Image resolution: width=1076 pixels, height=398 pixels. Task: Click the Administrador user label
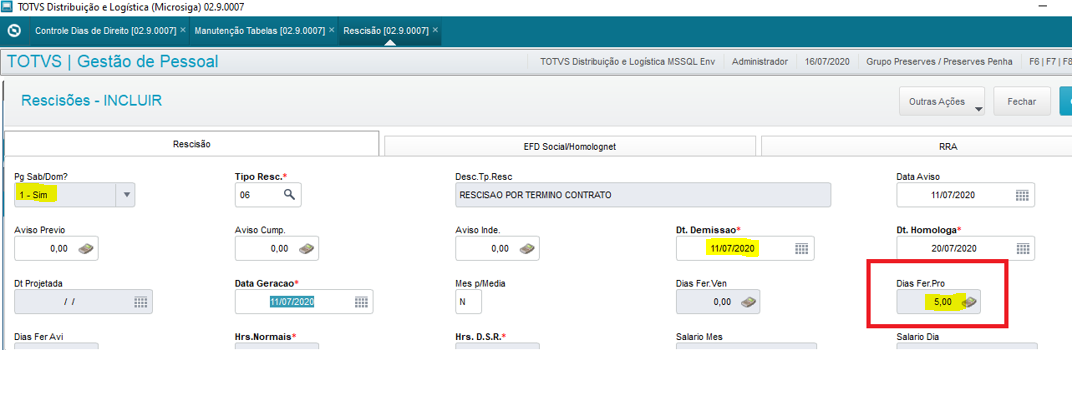[760, 62]
